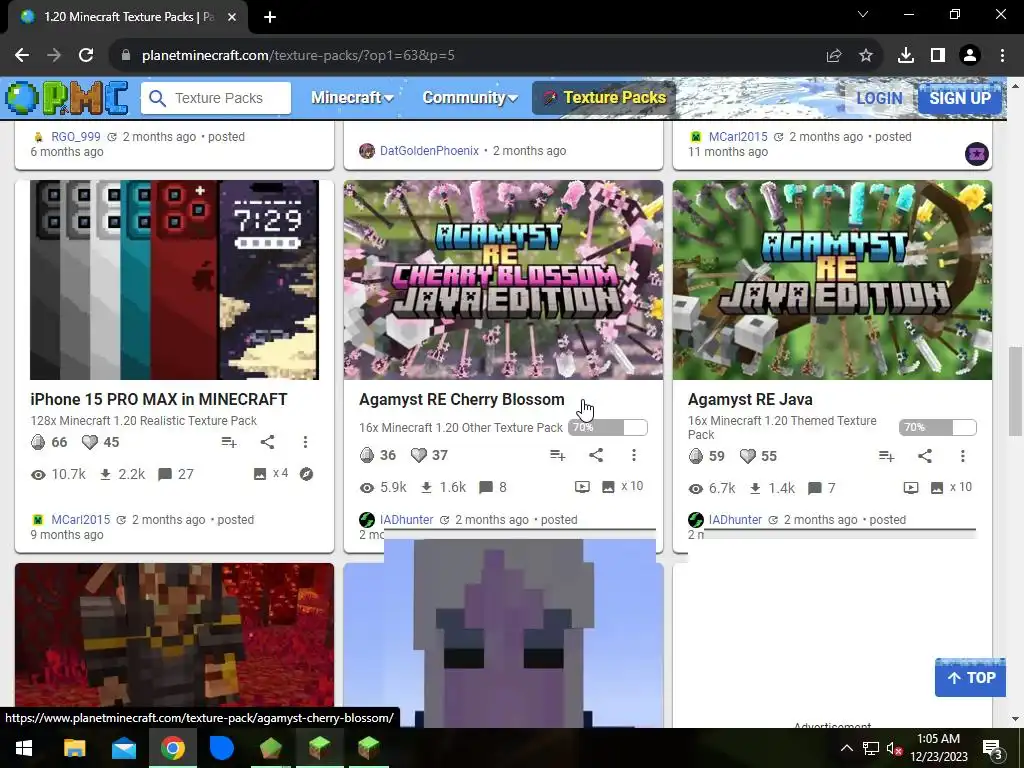Select the 1.20 Minecraft Texture Packs tab
This screenshot has height=768, width=1024.
coord(128,17)
